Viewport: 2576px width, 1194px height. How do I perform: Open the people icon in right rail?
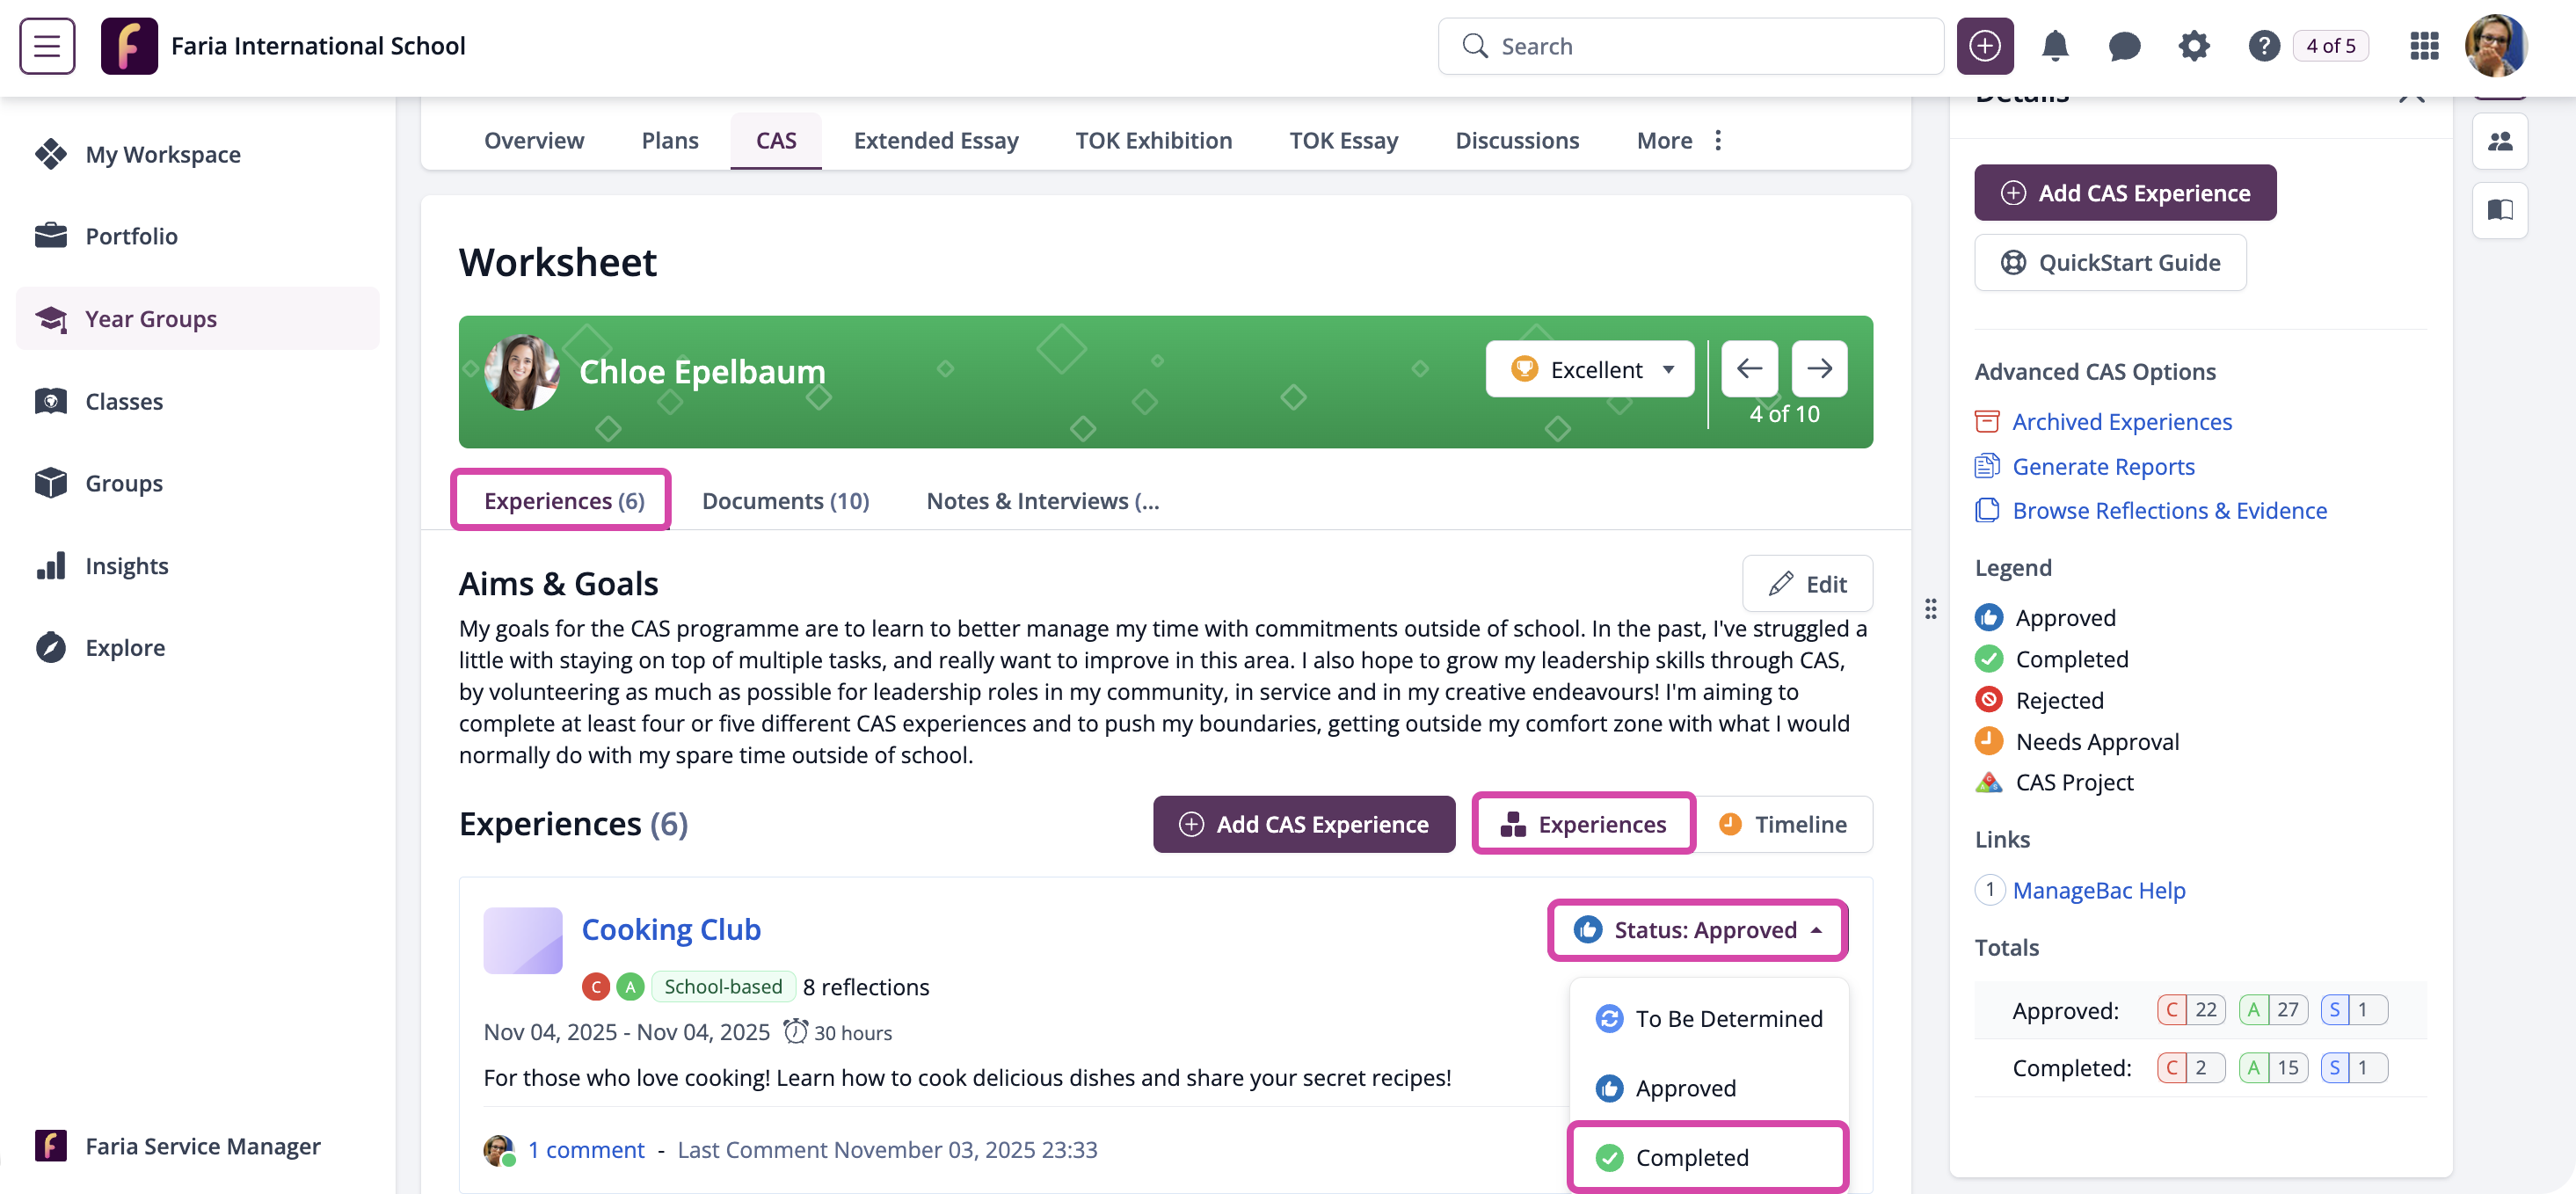2500,142
